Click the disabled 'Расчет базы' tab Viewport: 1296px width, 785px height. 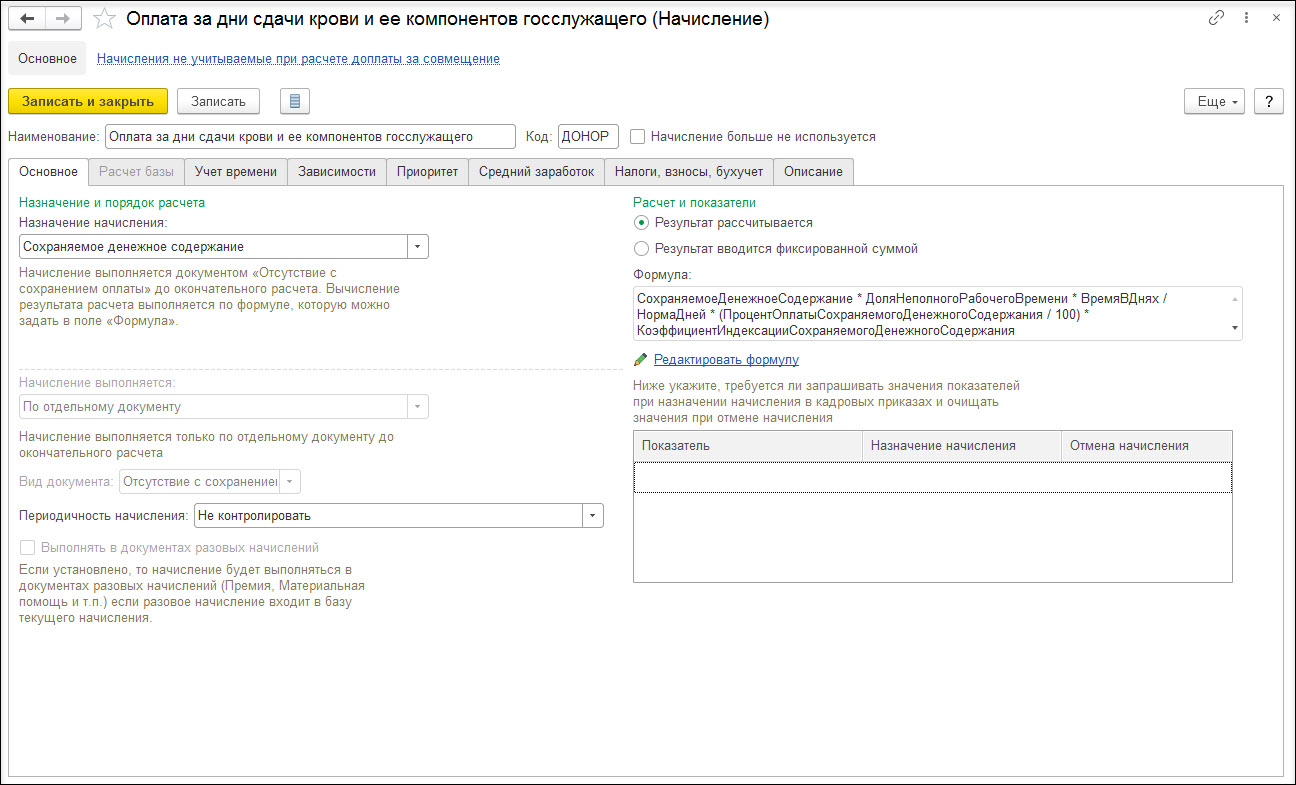coord(136,171)
